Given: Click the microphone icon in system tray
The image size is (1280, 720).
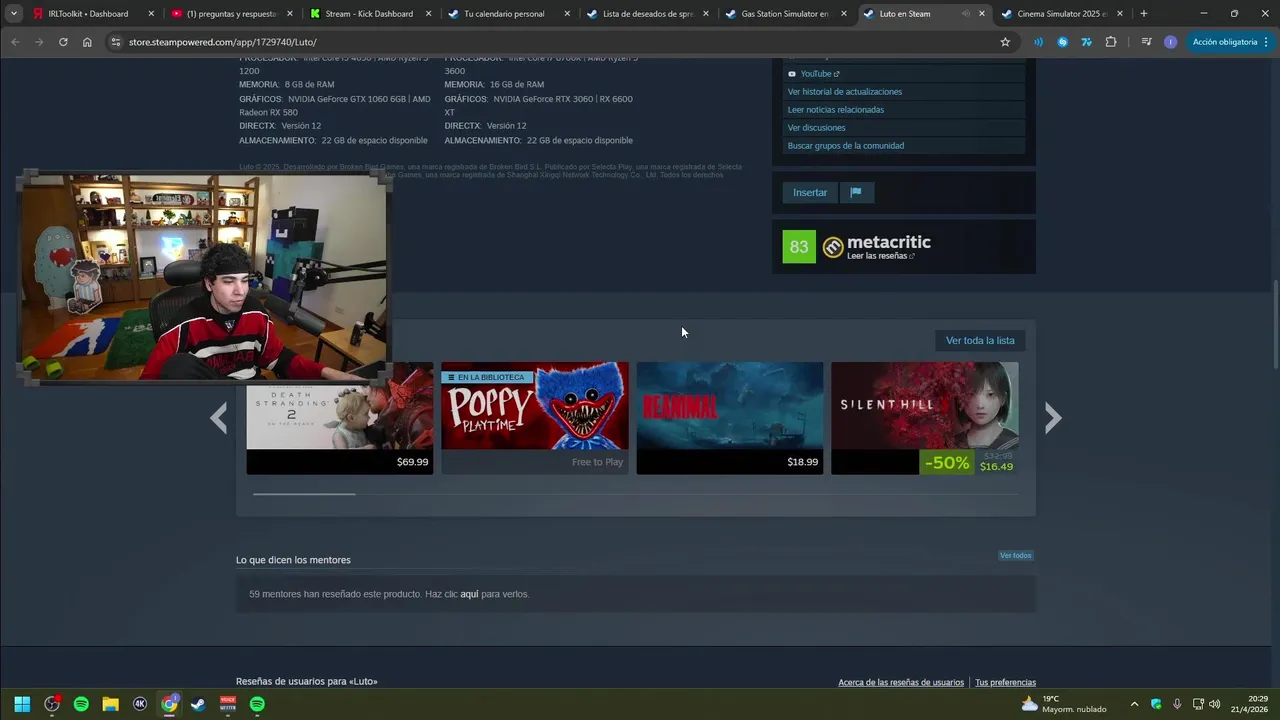Looking at the screenshot, I should 1177,704.
